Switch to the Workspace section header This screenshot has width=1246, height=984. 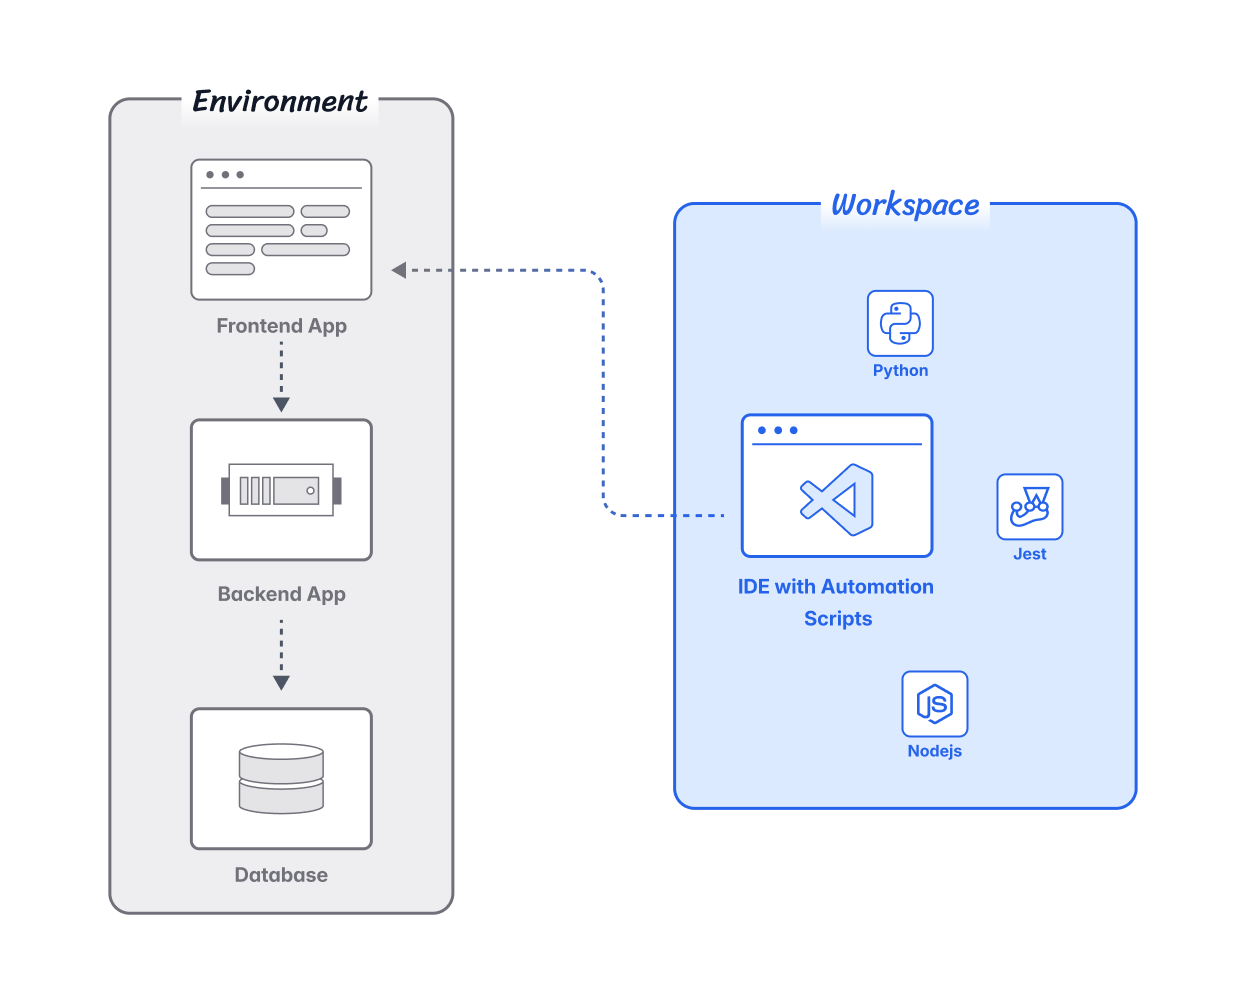pos(903,205)
